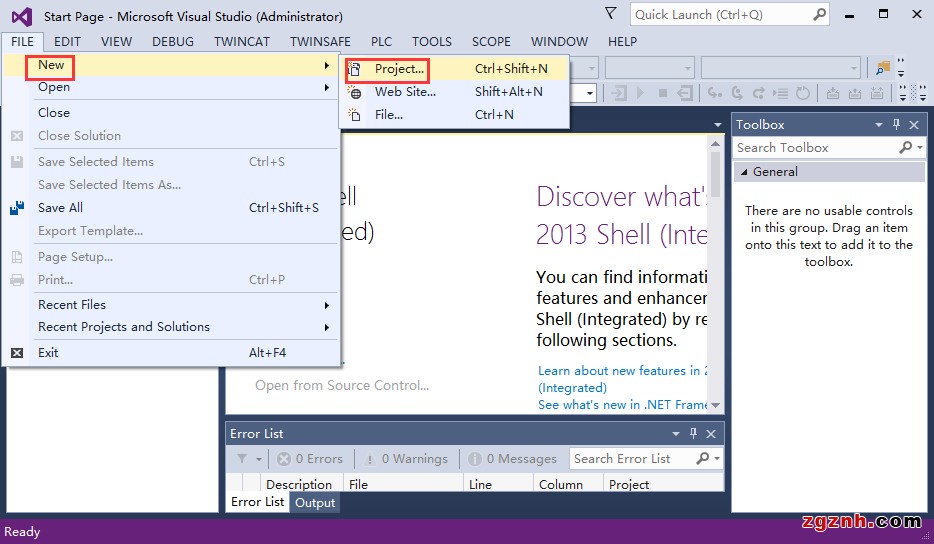Screen dimensions: 934x544
Task: Click 'Learn about new features' link
Action: coord(619,371)
